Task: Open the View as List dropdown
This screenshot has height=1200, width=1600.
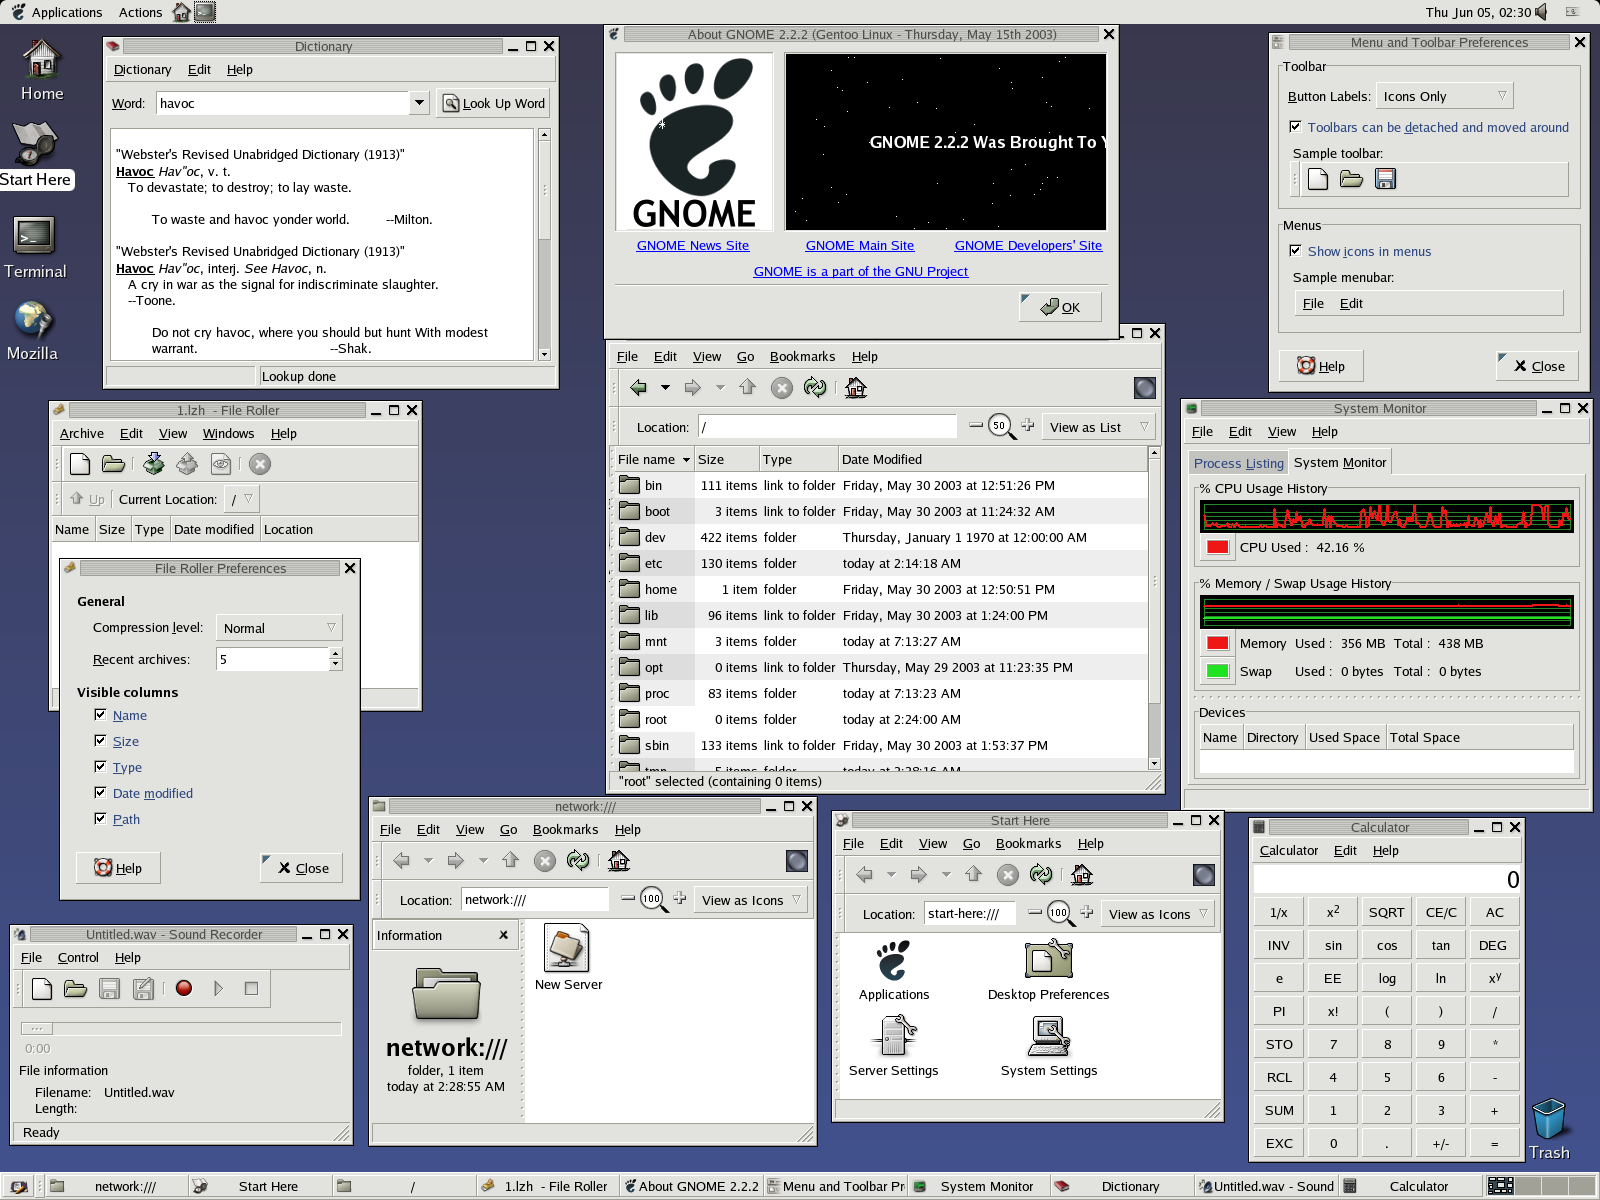Action: point(1098,427)
